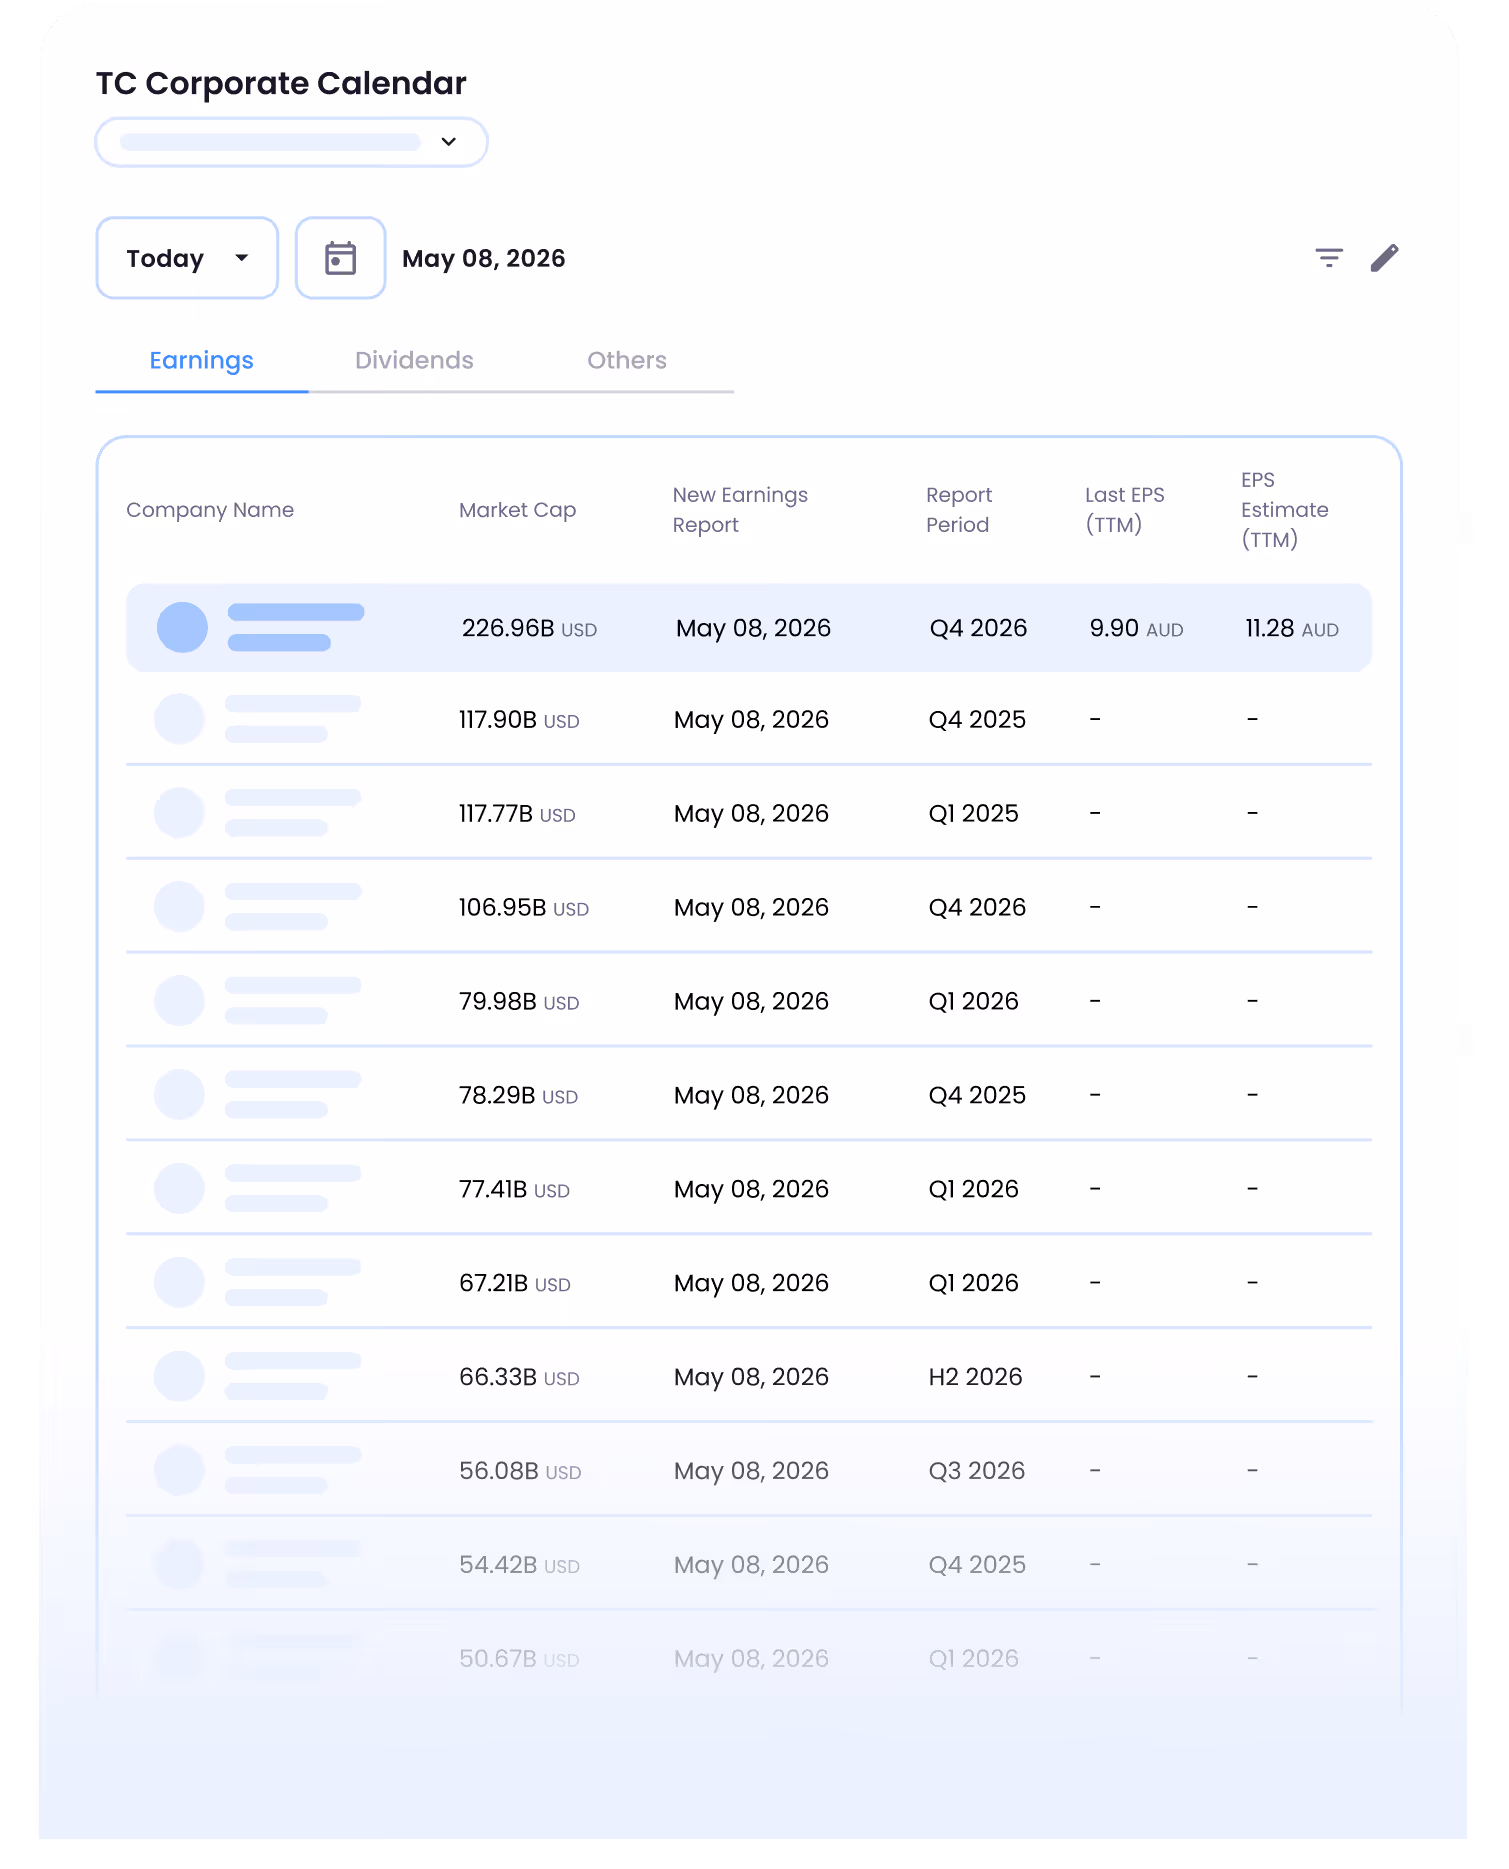Screen dimensions: 1509x1869
Task: Click the Q1 2026 period in 67.21B row
Action: pyautogui.click(x=973, y=1284)
